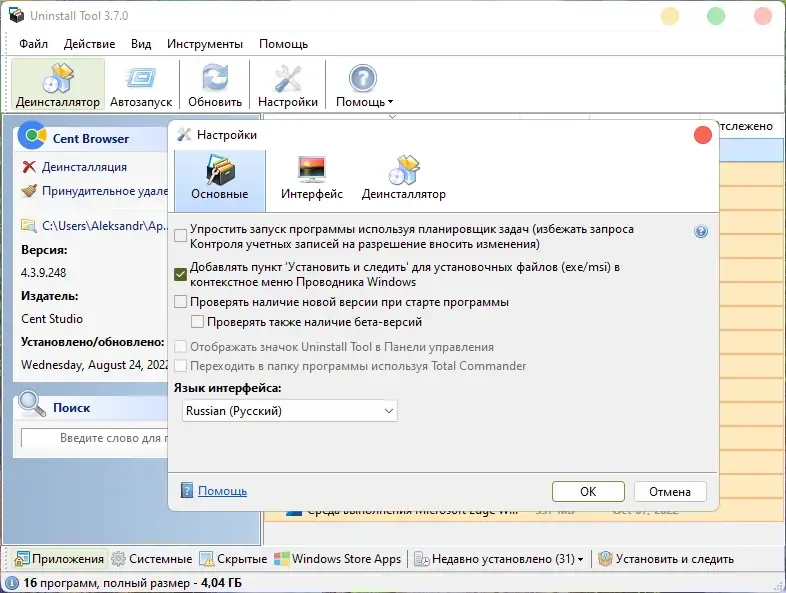Click the magnifier icon in Поиск panel

click(32, 404)
